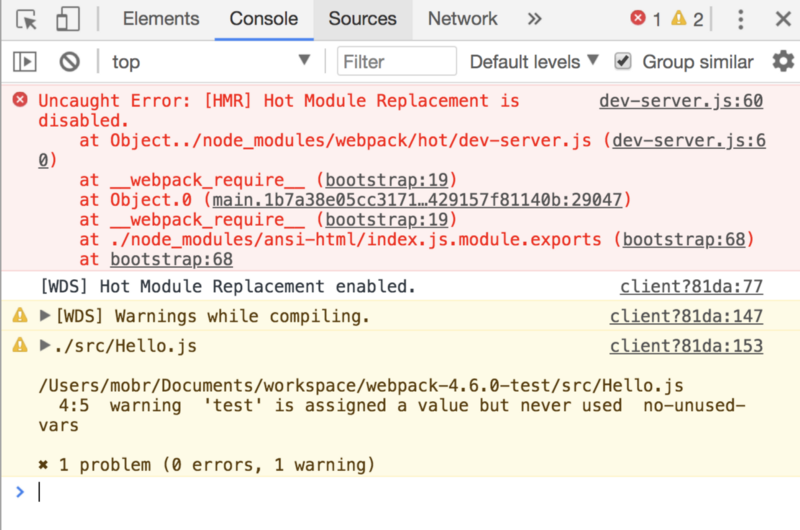Show the console sidebar icon
Viewport: 800px width, 530px height.
pos(25,62)
